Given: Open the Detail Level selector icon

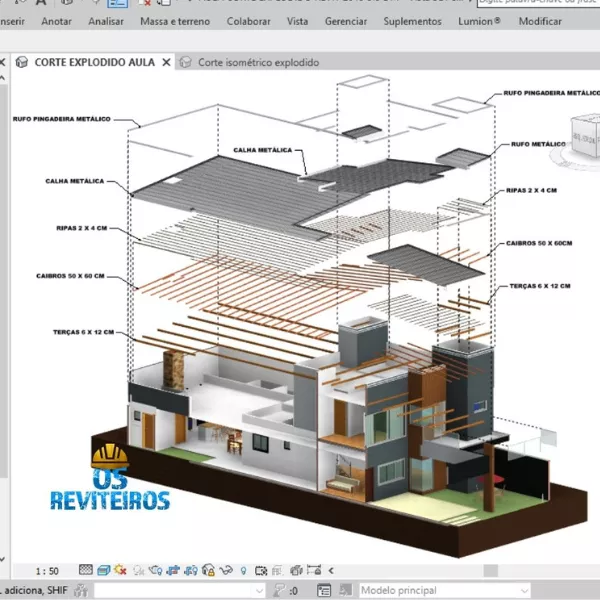Looking at the screenshot, I should (85, 570).
